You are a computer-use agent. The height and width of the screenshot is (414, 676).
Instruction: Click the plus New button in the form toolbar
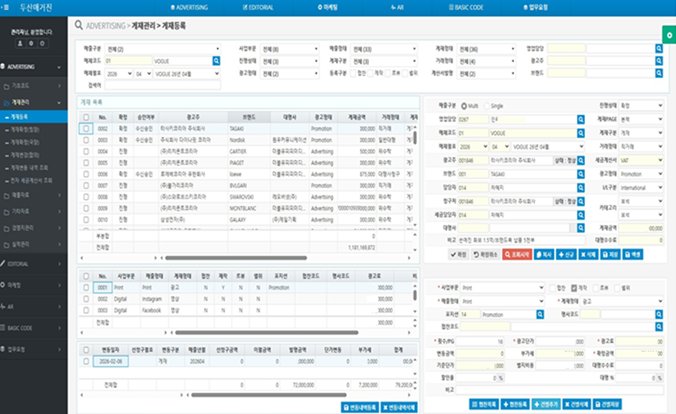point(566,254)
